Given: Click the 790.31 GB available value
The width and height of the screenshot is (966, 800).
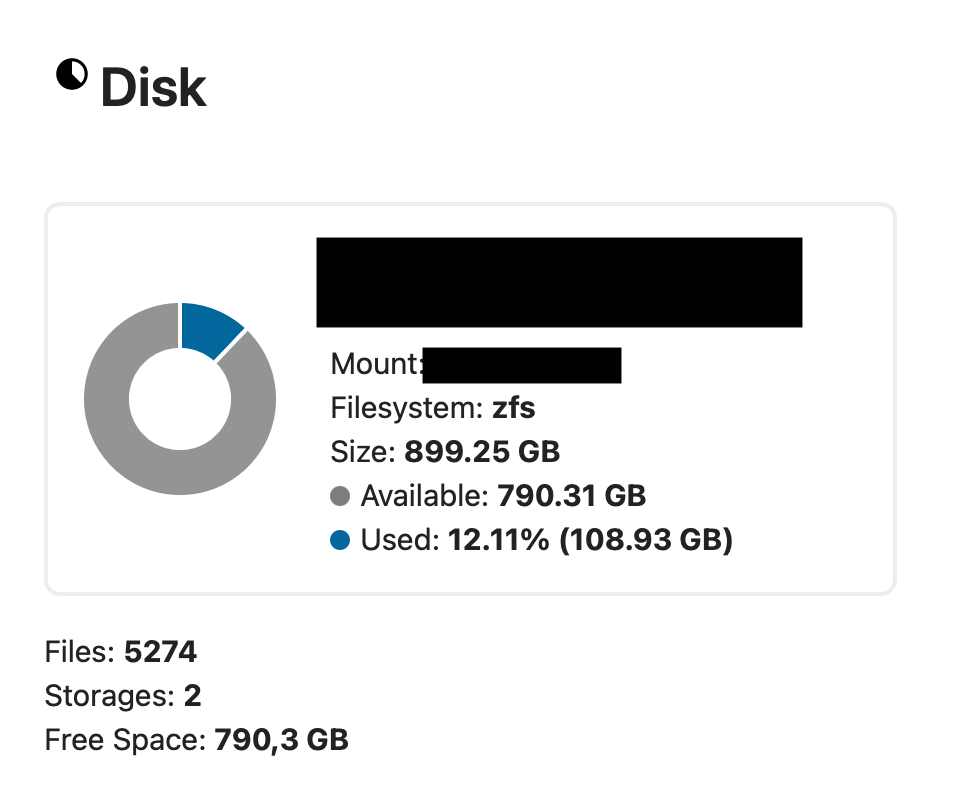Looking at the screenshot, I should [x=571, y=495].
